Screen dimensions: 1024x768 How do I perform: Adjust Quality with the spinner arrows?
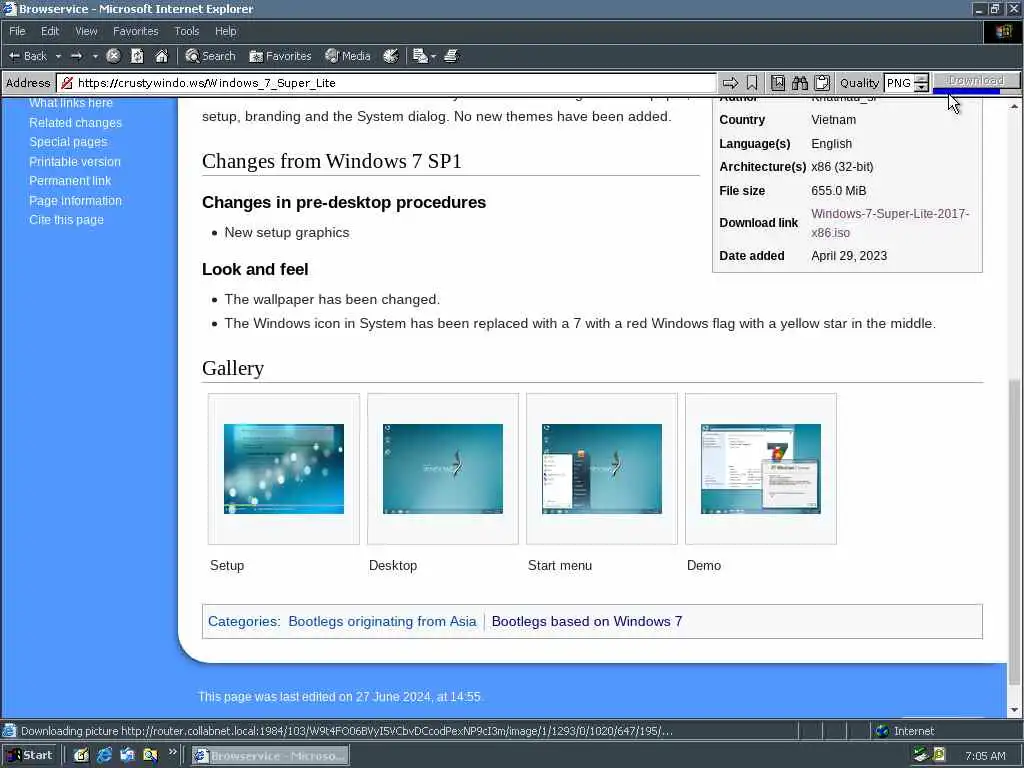tap(921, 83)
